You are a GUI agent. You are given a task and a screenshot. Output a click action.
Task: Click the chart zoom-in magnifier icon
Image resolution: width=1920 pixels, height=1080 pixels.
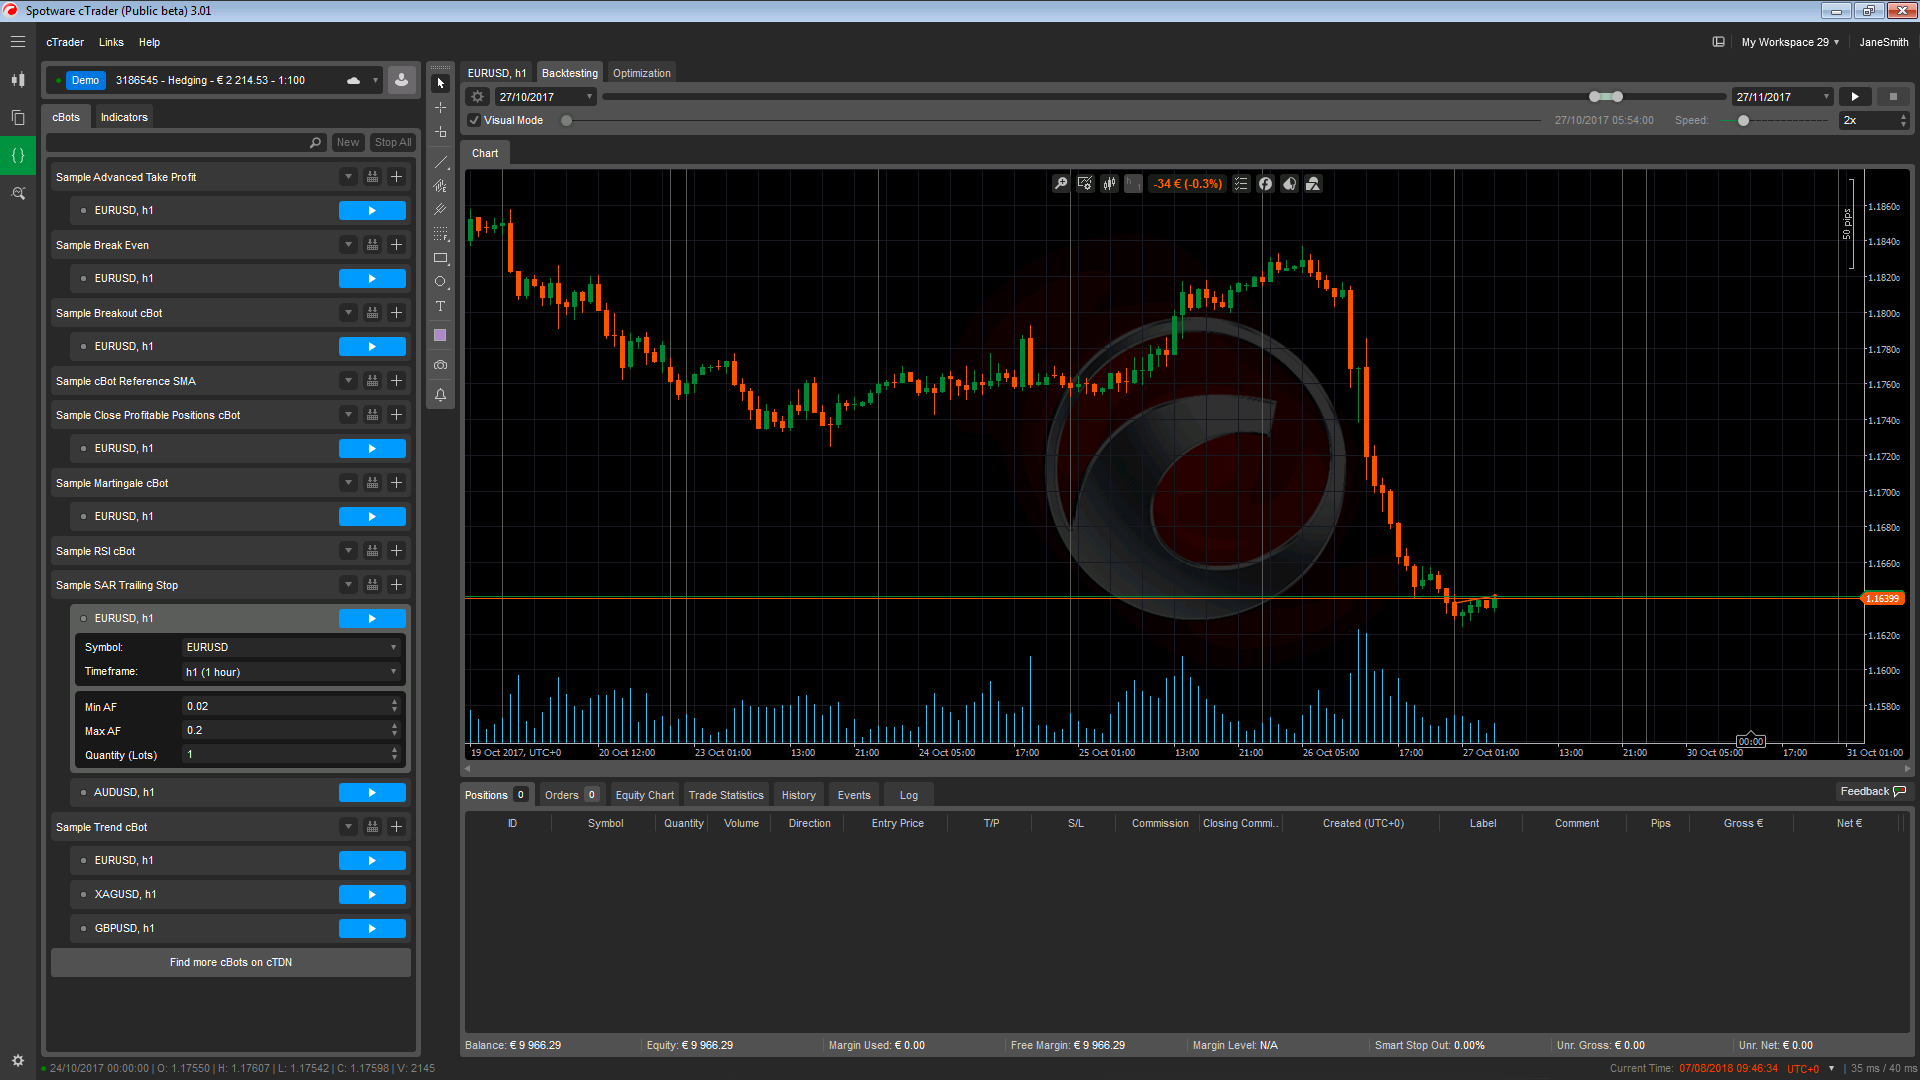pos(1061,183)
